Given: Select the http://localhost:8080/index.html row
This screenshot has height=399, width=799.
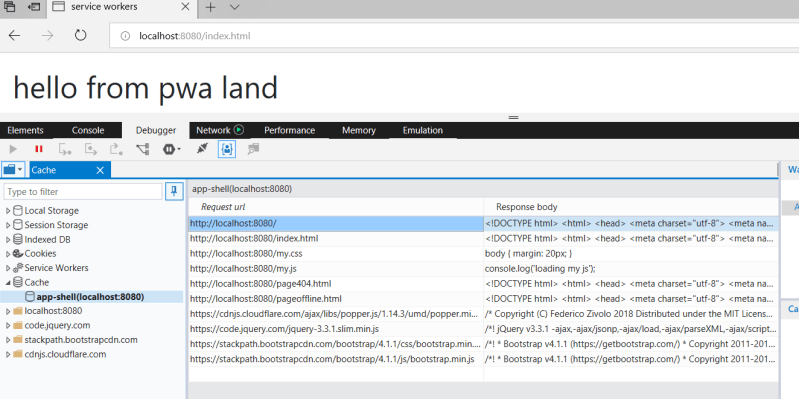Looking at the screenshot, I should 483,238.
